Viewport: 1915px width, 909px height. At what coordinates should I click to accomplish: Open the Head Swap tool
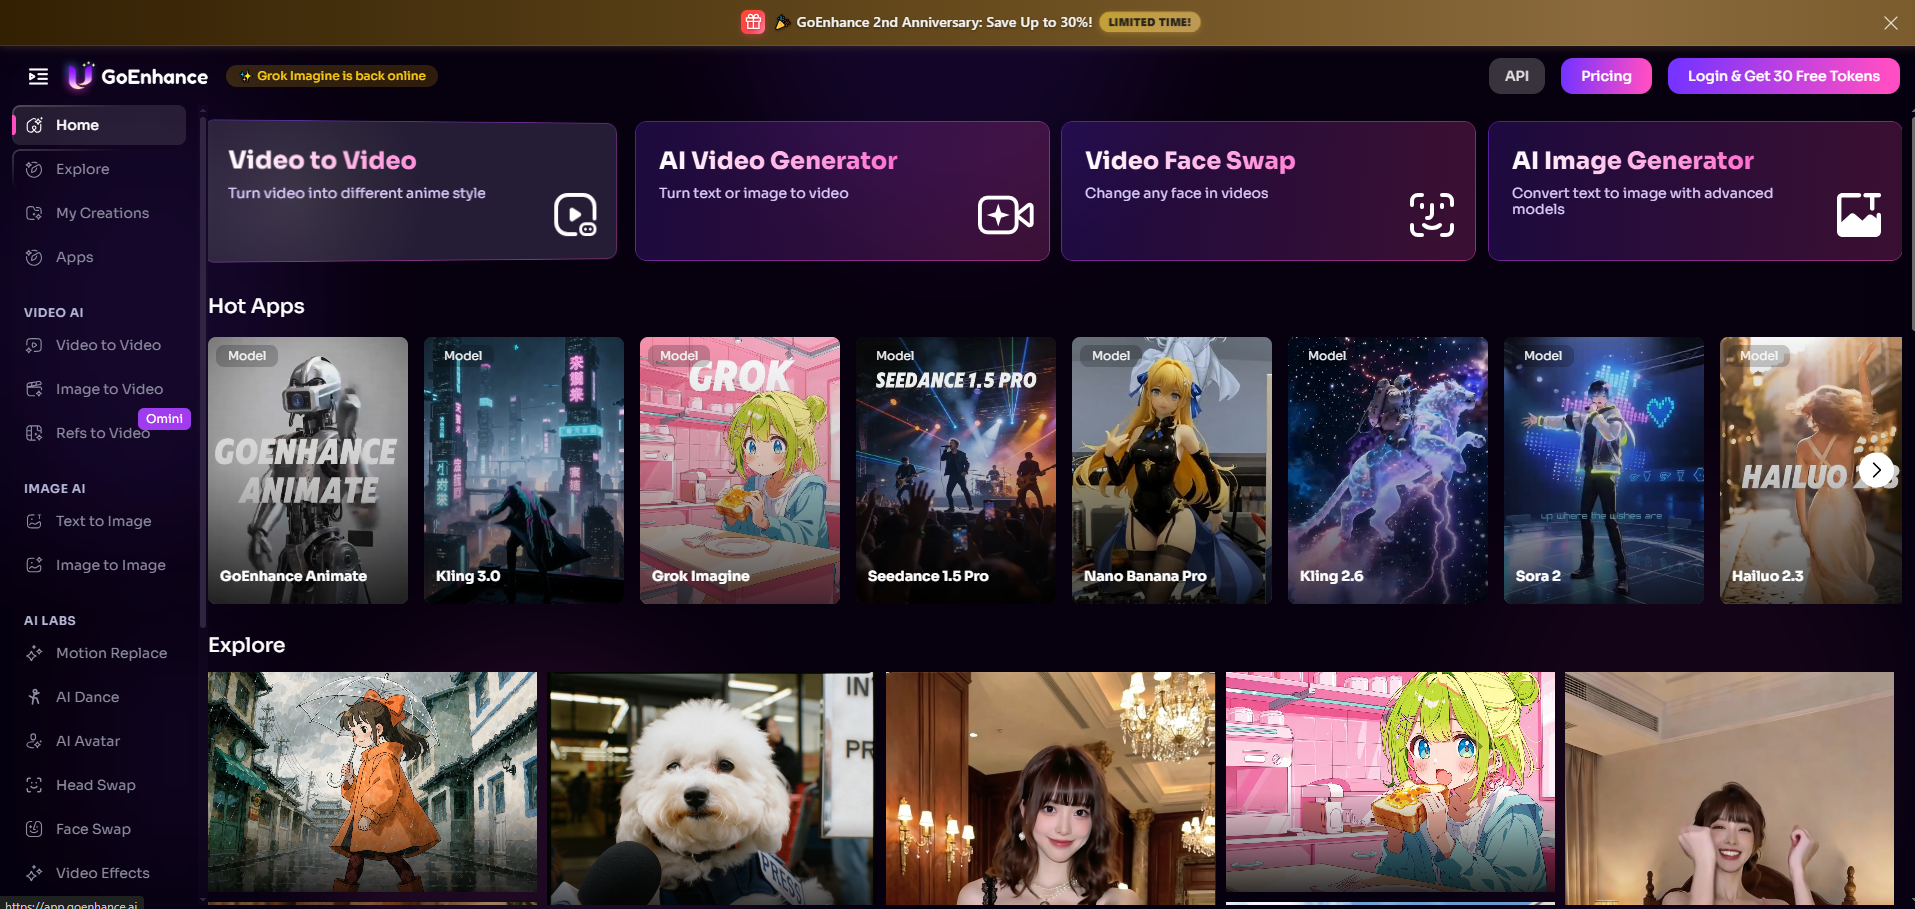95,784
